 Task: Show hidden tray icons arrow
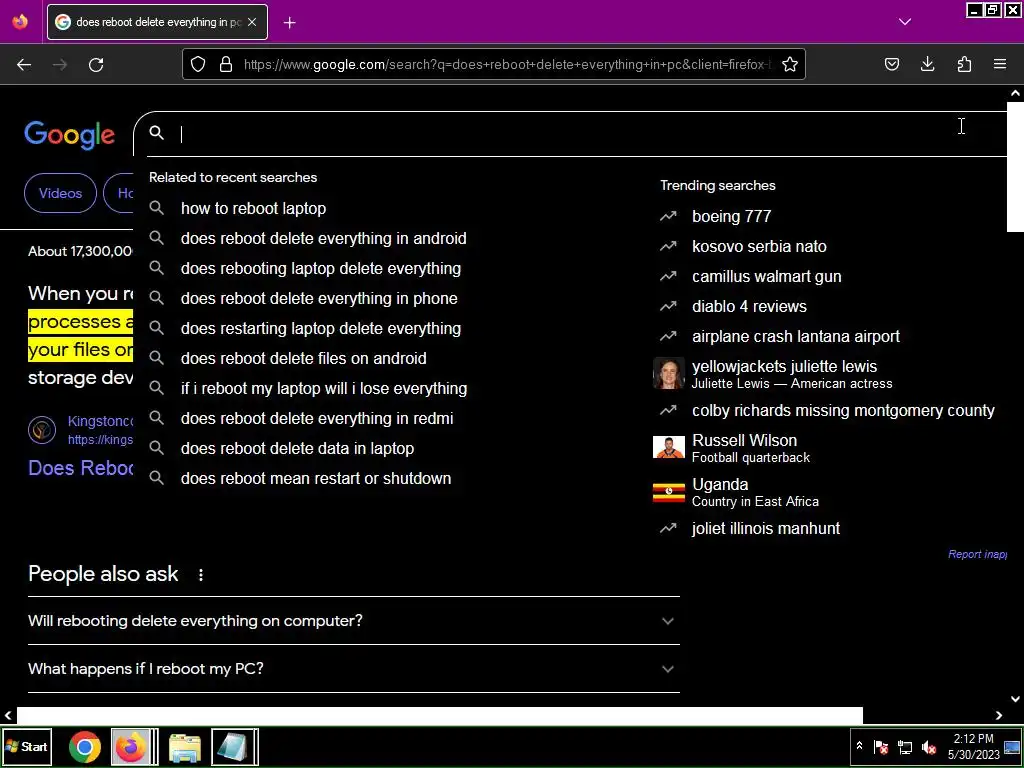(x=859, y=746)
